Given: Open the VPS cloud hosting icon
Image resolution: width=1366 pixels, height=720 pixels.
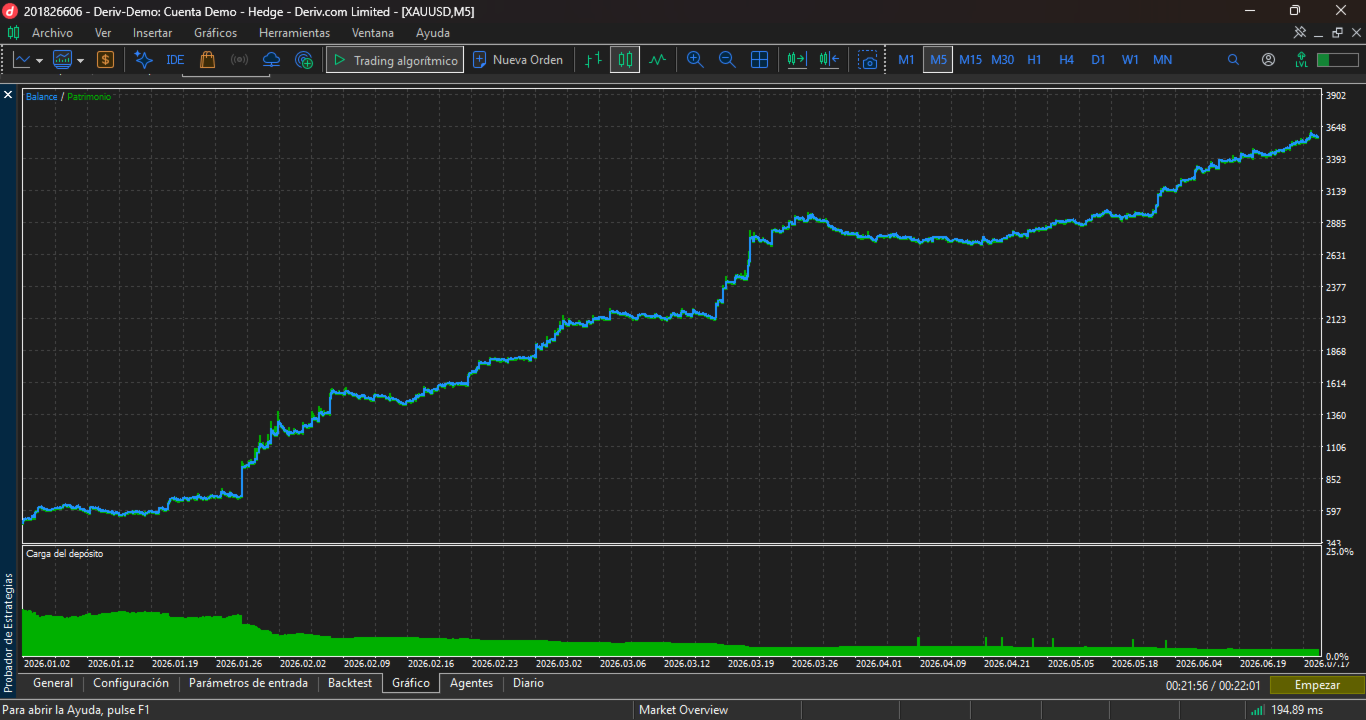Looking at the screenshot, I should (271, 60).
